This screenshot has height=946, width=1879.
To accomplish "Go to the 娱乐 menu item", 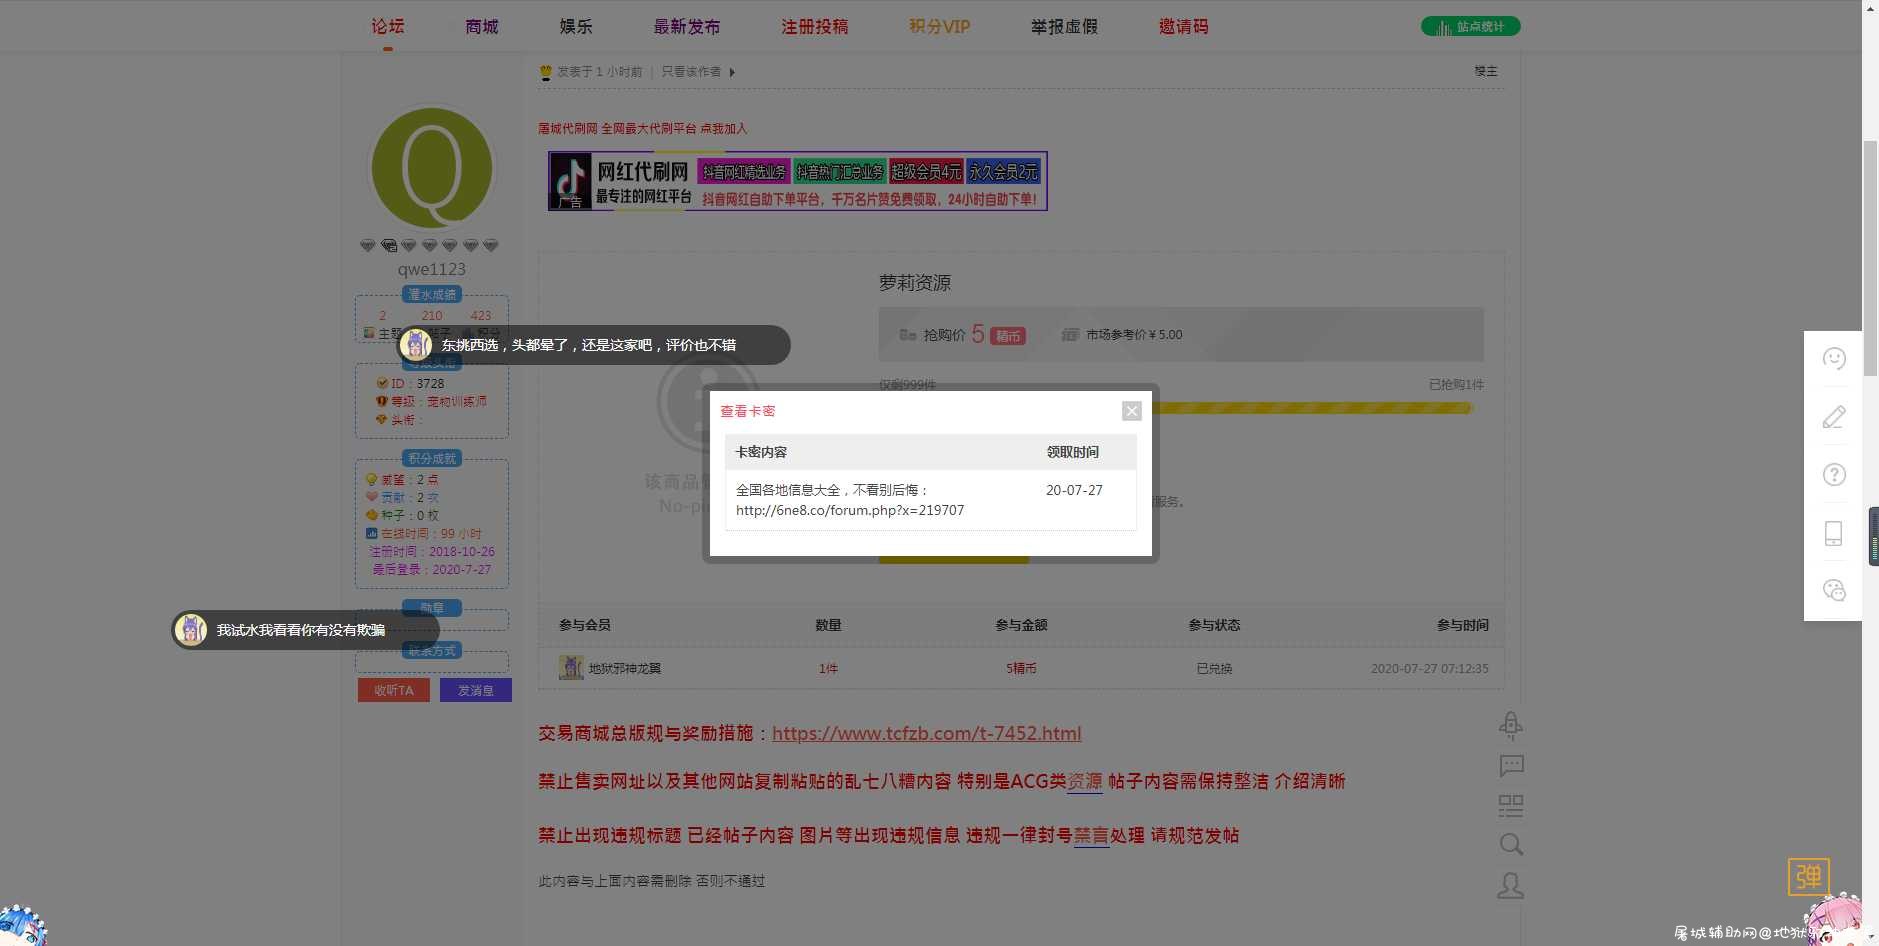I will pyautogui.click(x=575, y=26).
